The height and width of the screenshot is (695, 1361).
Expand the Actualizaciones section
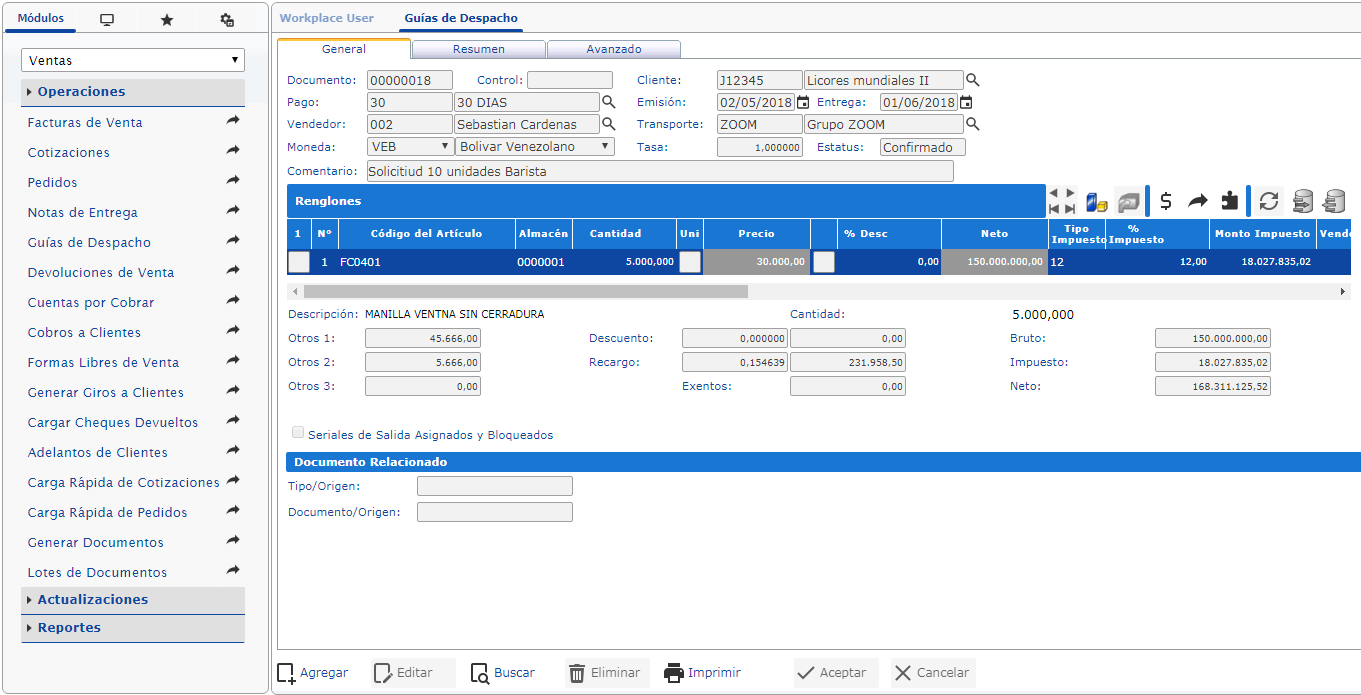[x=133, y=600]
